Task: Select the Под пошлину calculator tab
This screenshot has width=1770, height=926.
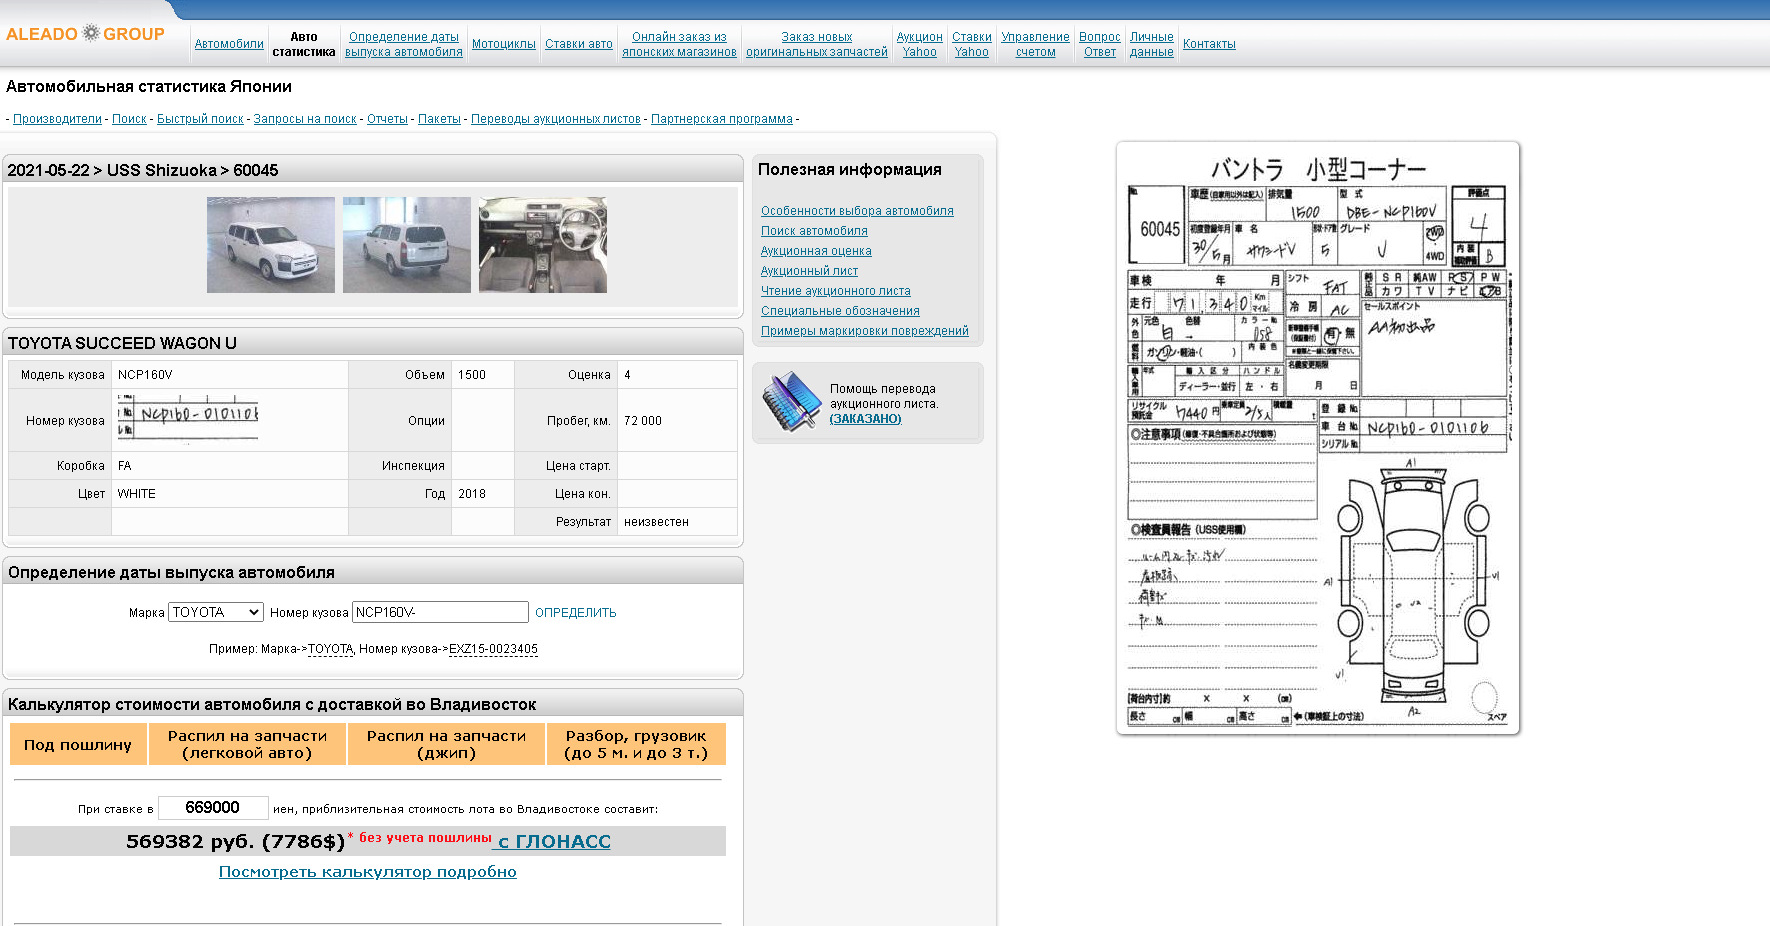Action: (78, 745)
